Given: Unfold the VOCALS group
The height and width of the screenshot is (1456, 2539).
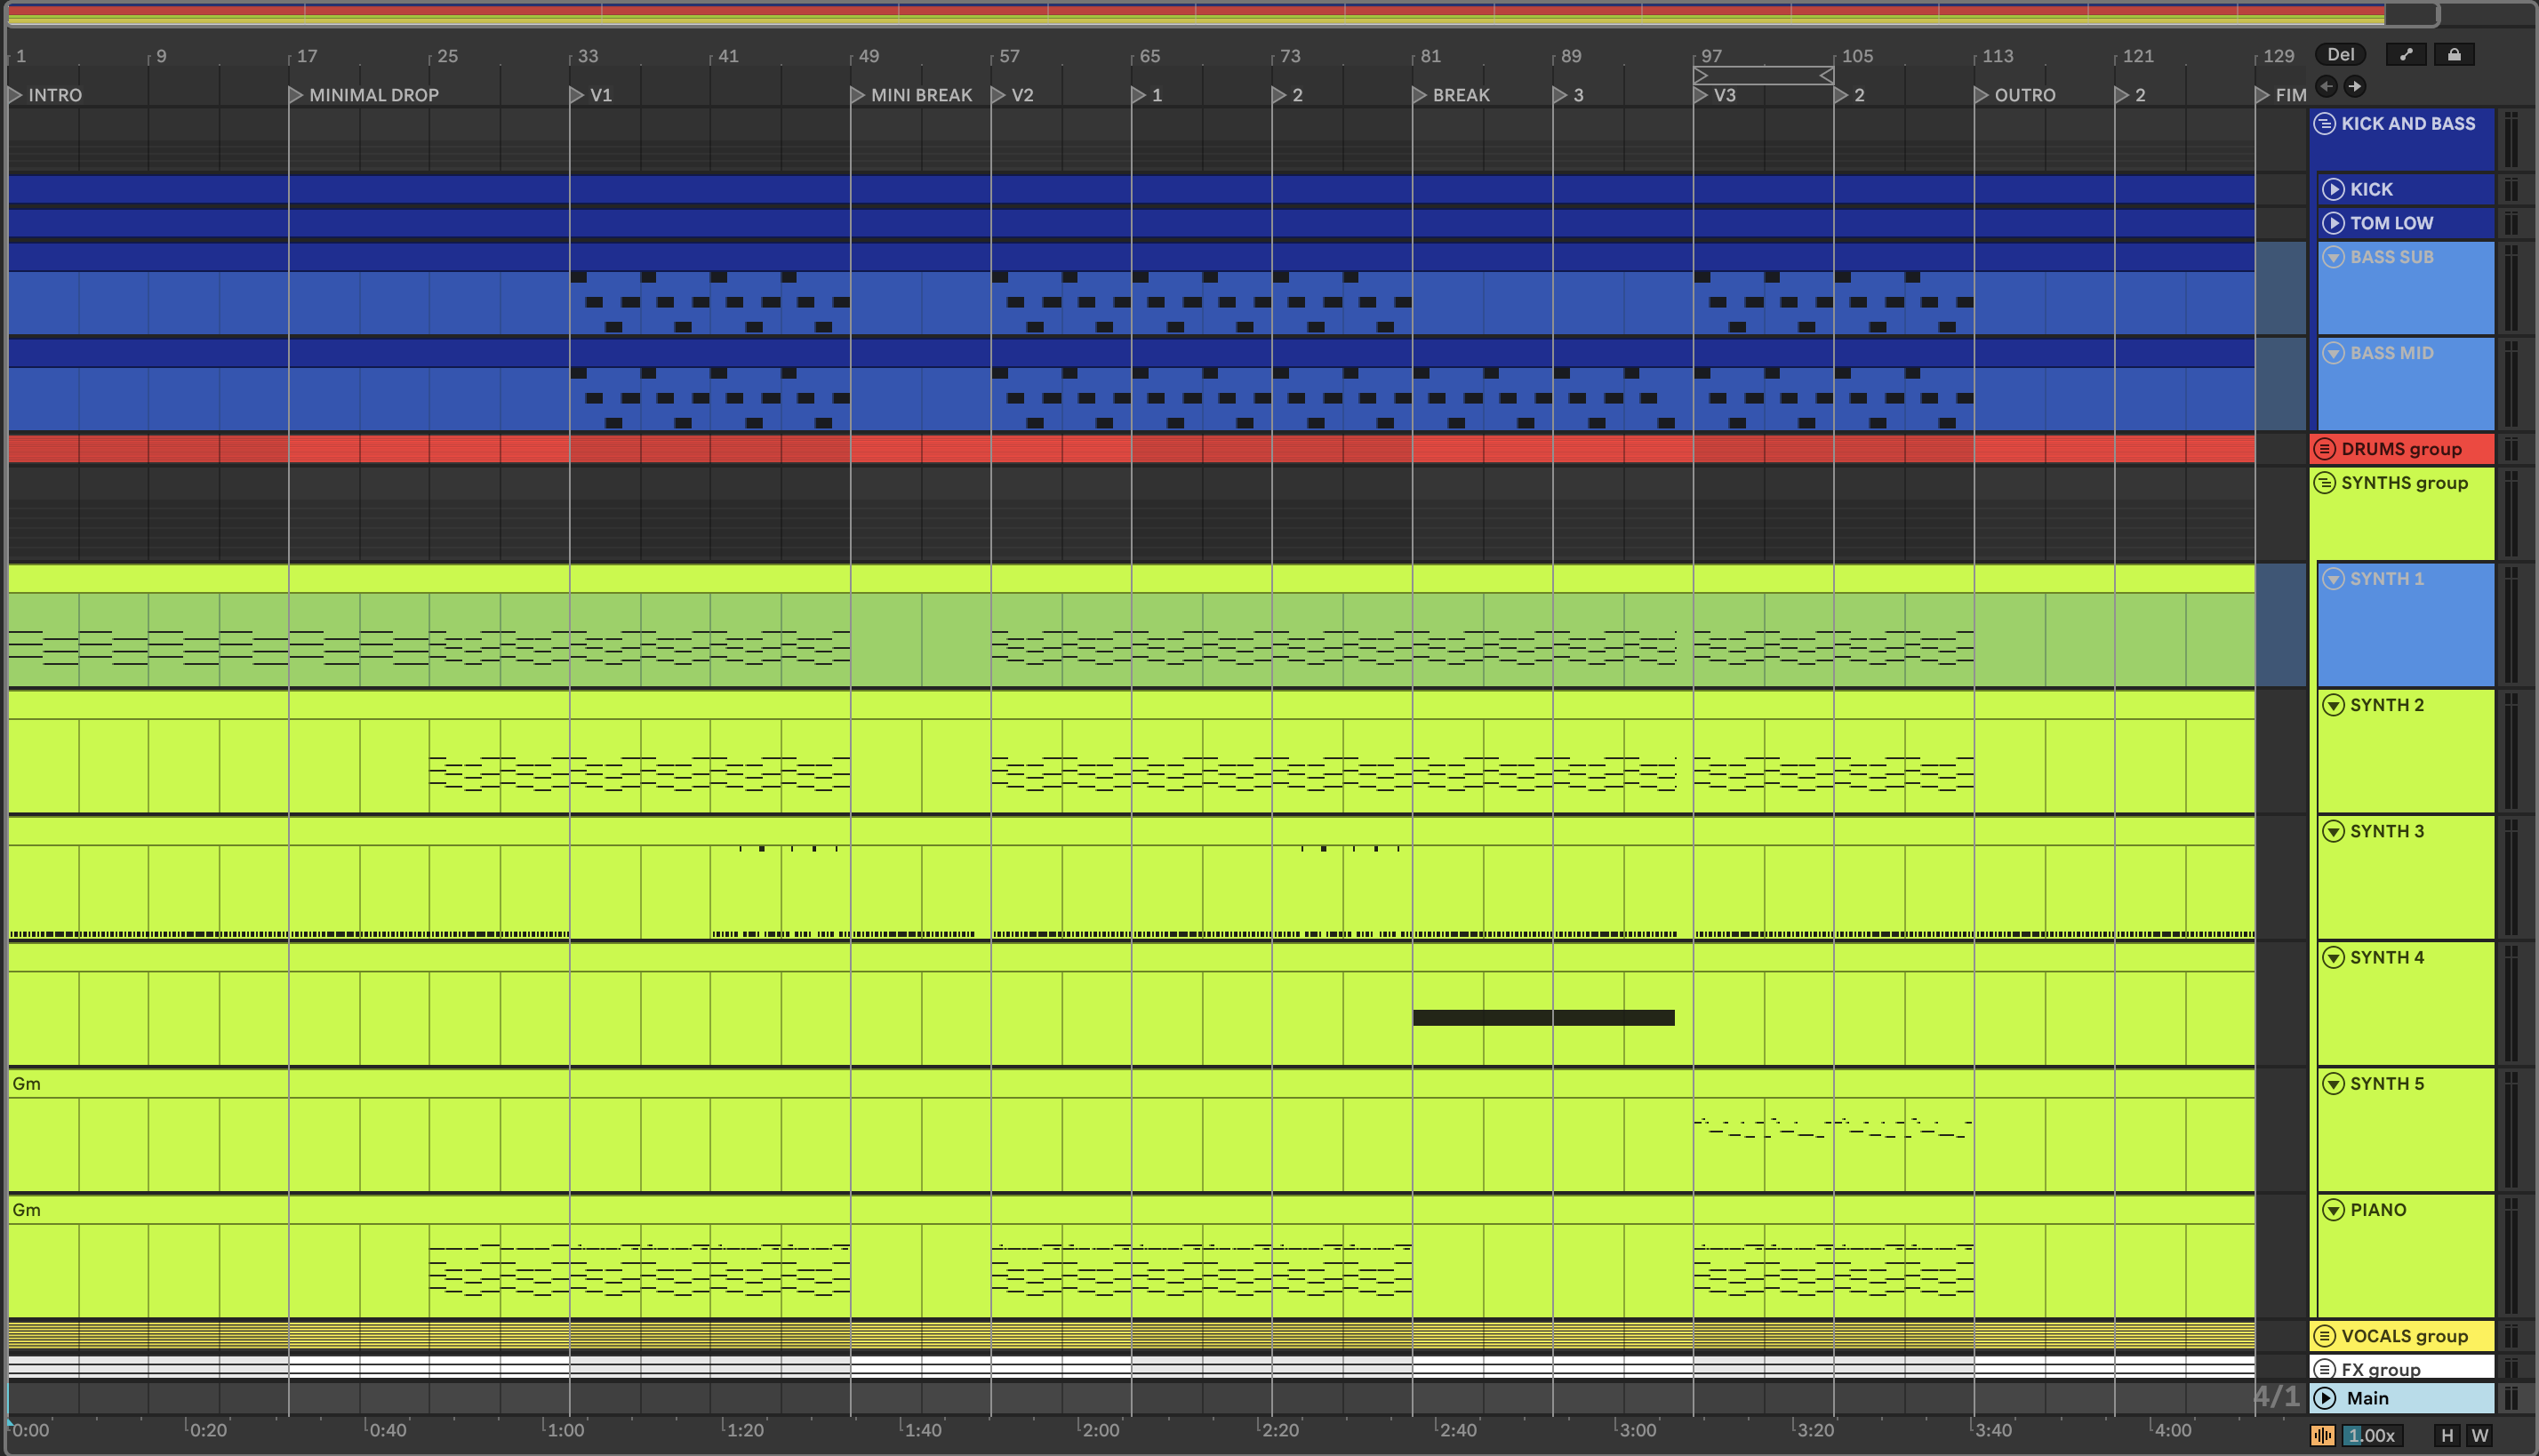Looking at the screenshot, I should tap(2325, 1336).
